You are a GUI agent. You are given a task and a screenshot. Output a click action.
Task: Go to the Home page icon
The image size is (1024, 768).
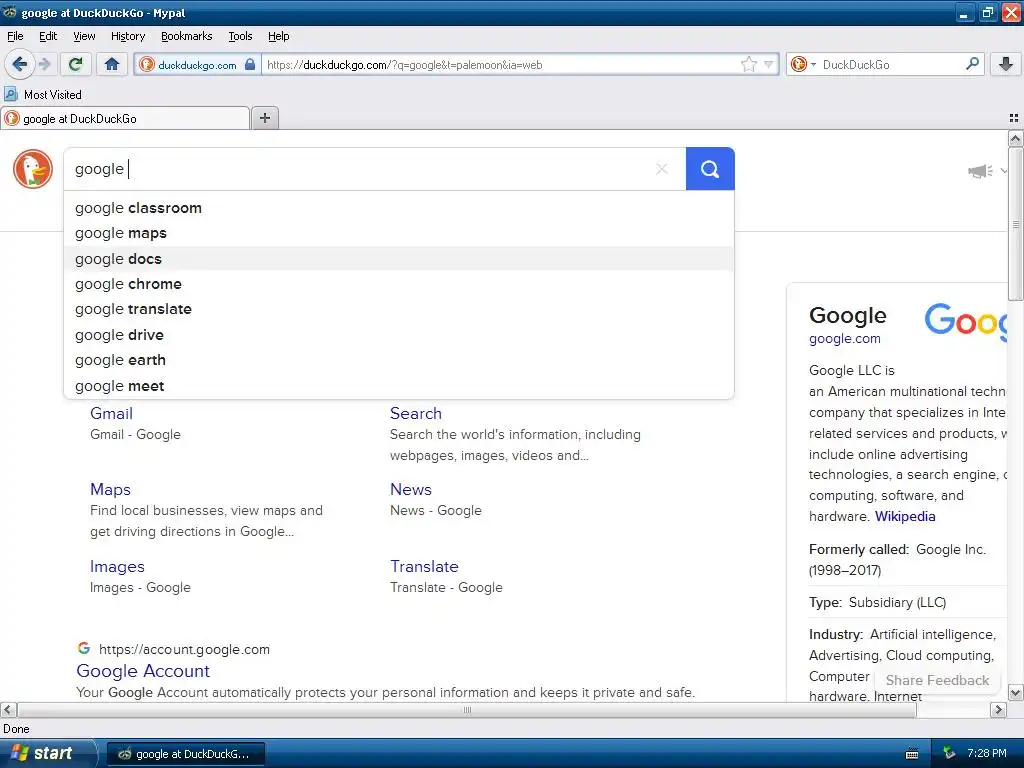click(x=112, y=64)
